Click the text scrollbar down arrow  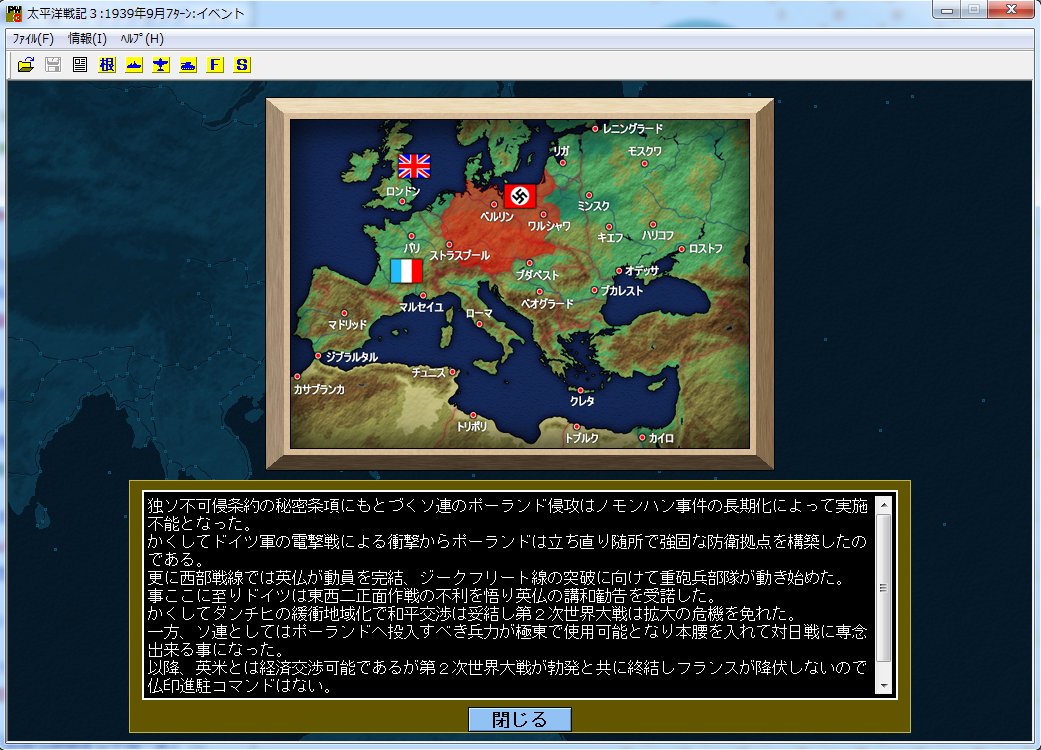tap(884, 685)
